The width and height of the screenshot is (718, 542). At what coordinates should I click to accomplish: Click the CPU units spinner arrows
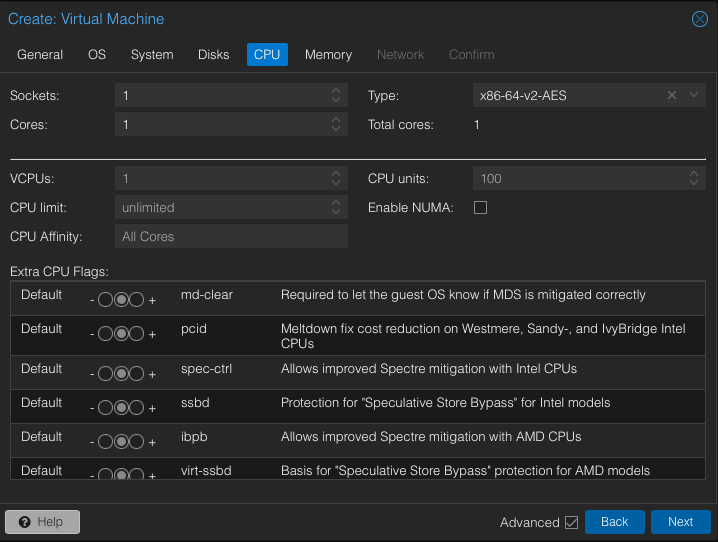point(695,178)
